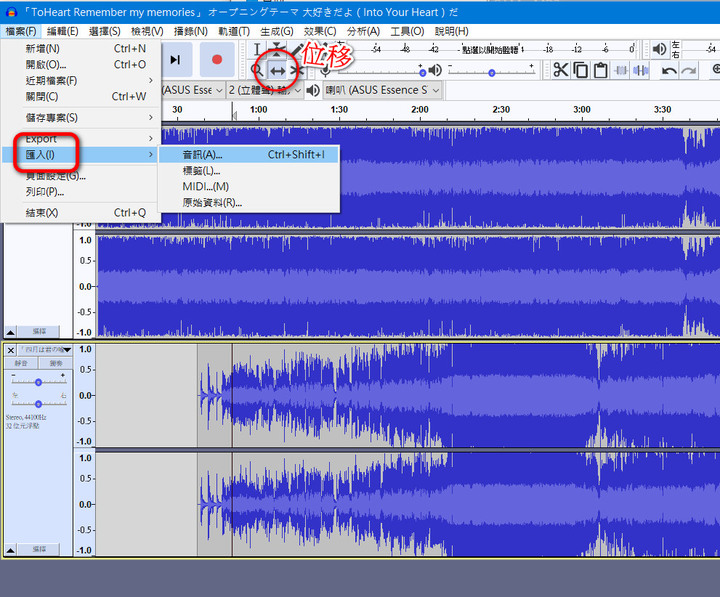
Task: Expand the 近期檔案(F) submenu
Action: coord(81,81)
